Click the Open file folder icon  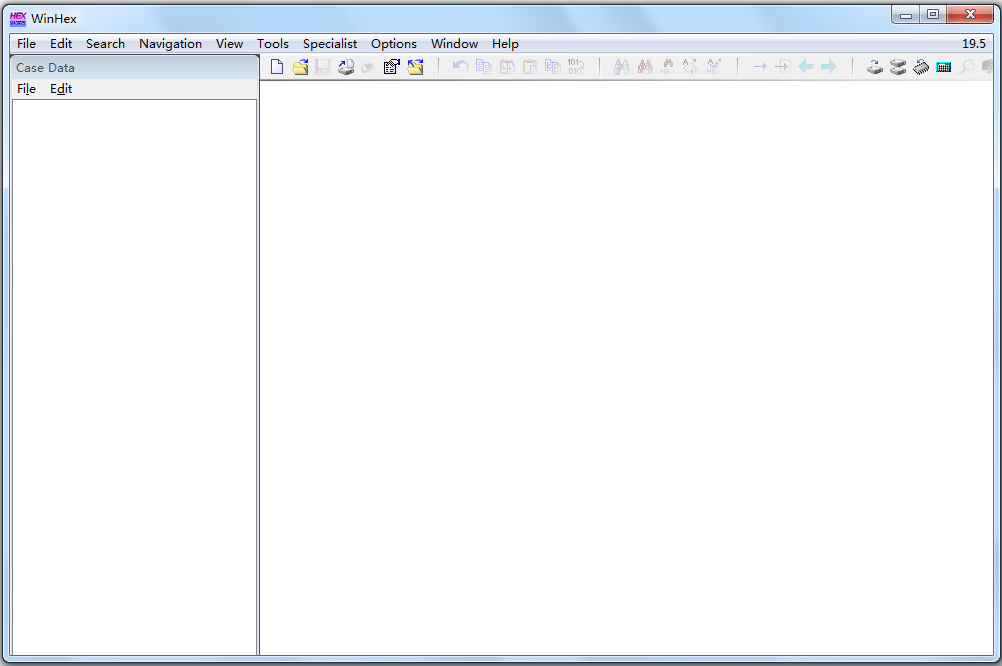pos(300,66)
